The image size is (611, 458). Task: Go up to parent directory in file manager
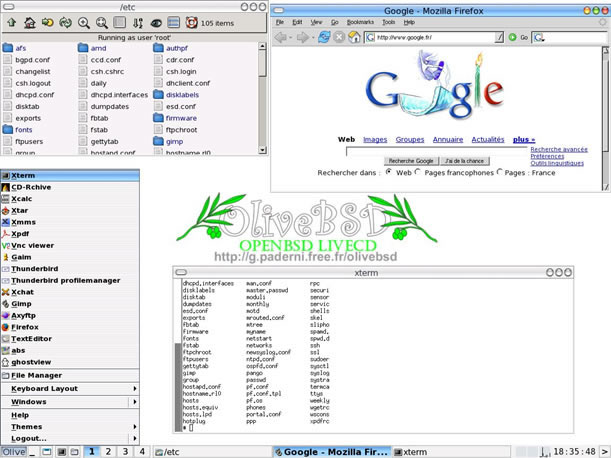12,22
